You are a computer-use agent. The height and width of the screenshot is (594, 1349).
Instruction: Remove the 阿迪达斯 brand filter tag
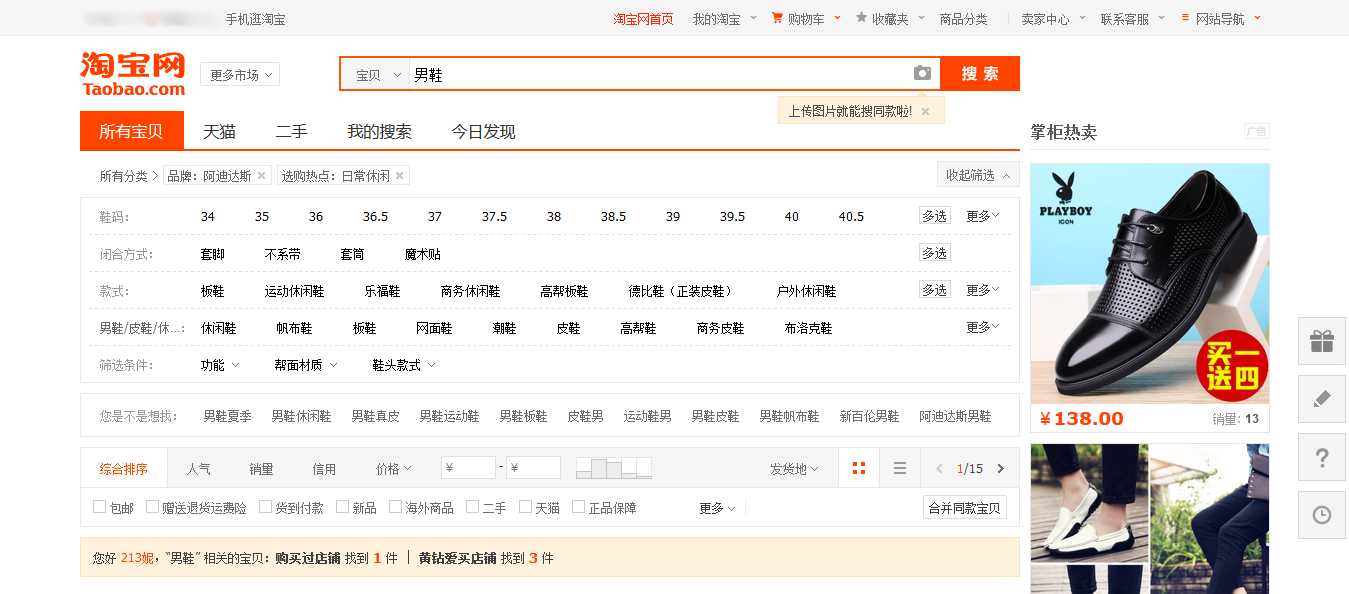tap(262, 176)
